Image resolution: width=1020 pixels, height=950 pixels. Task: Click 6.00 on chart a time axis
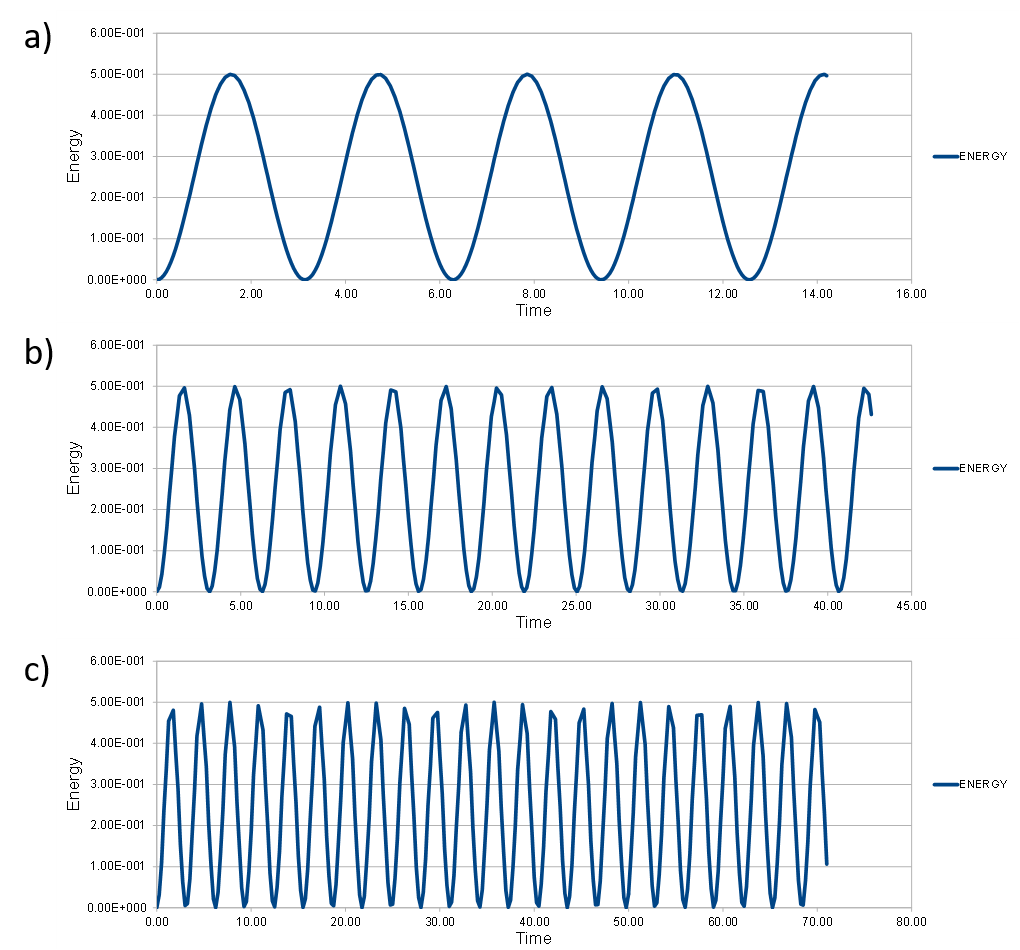[440, 294]
